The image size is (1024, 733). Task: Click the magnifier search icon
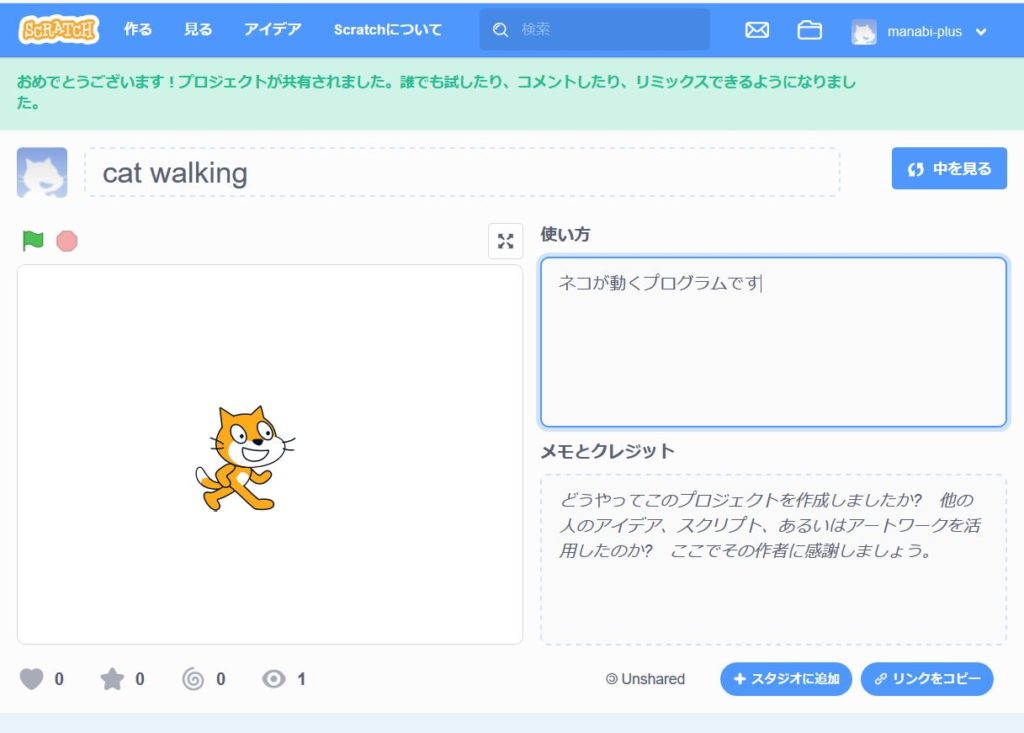coord(500,30)
